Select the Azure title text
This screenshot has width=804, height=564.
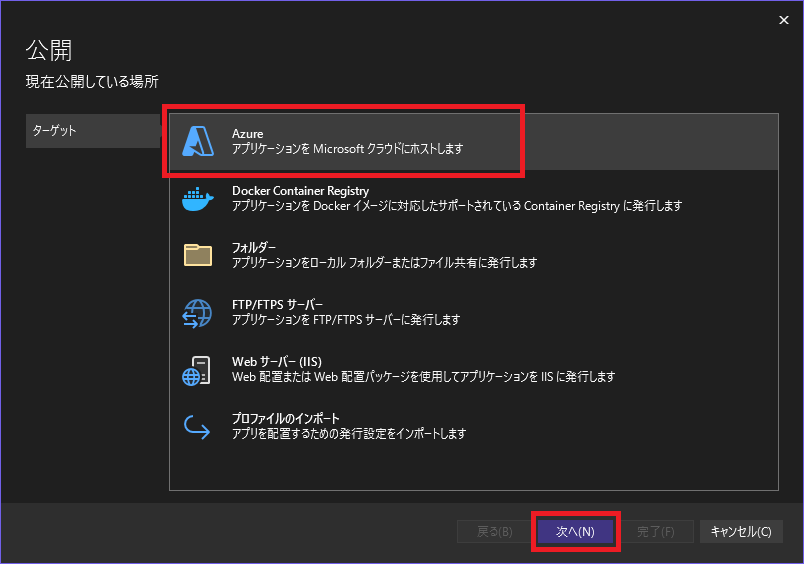coord(248,134)
